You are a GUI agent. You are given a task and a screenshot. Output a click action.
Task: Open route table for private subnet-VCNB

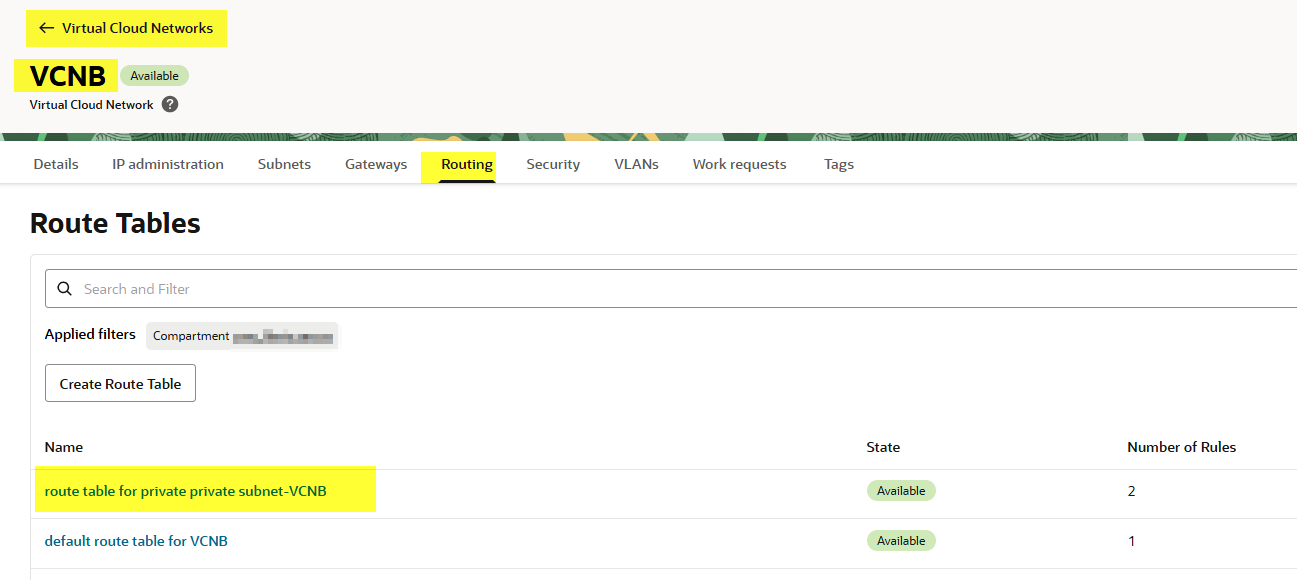pos(186,491)
